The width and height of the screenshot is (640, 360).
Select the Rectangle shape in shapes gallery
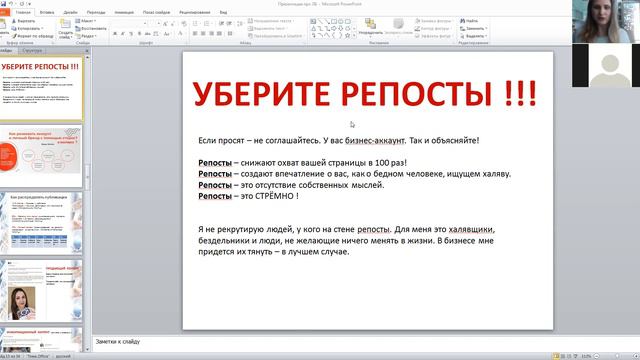(x=334, y=21)
